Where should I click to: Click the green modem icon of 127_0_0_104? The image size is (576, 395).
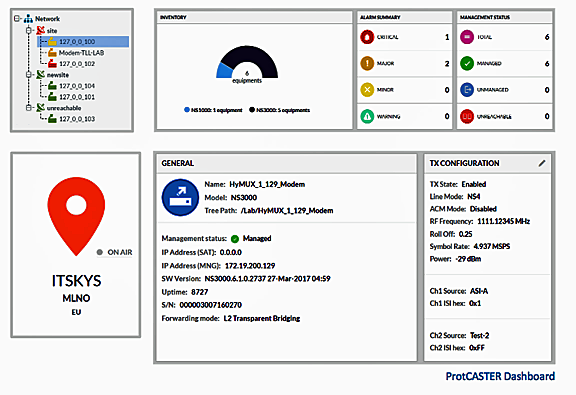point(53,86)
